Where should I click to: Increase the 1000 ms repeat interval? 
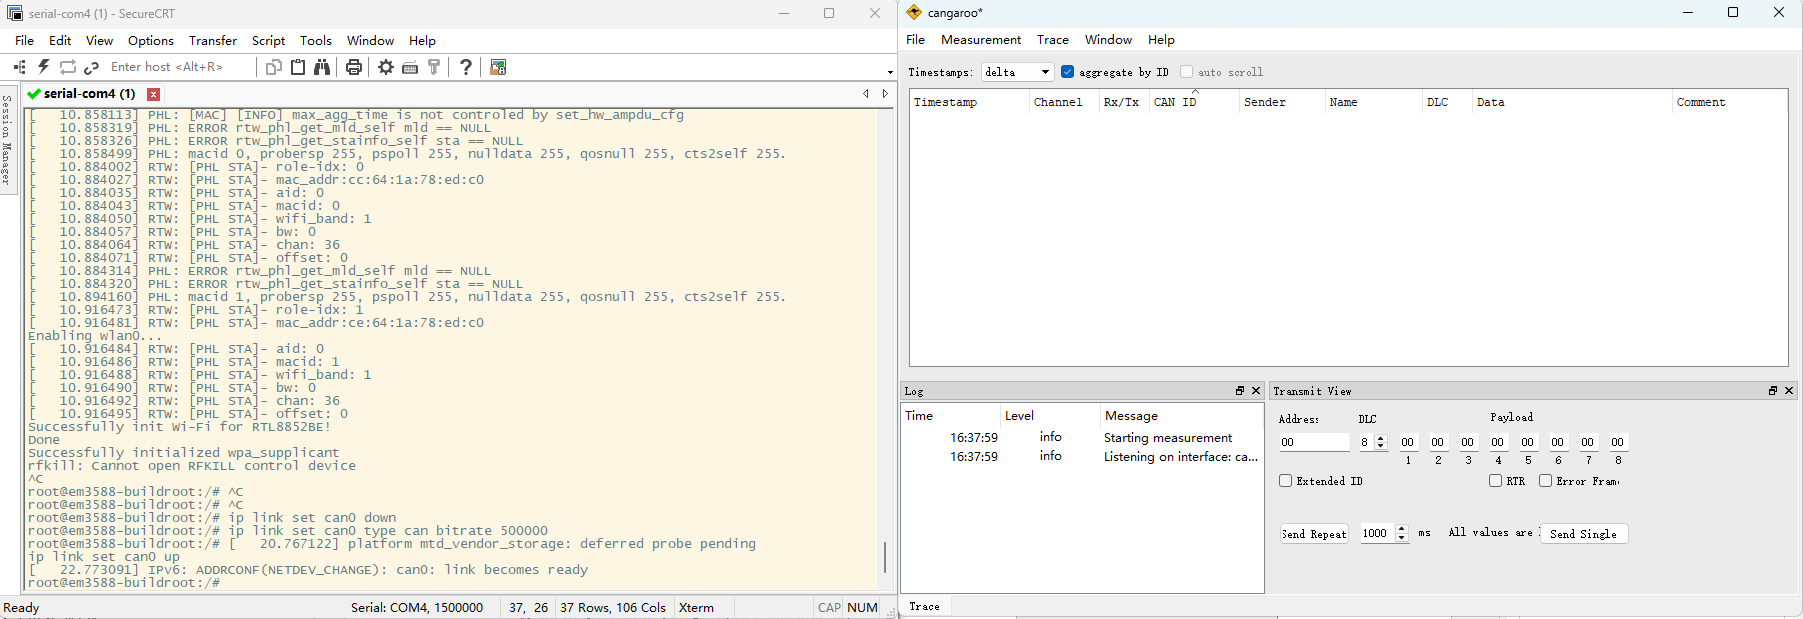(x=1402, y=529)
